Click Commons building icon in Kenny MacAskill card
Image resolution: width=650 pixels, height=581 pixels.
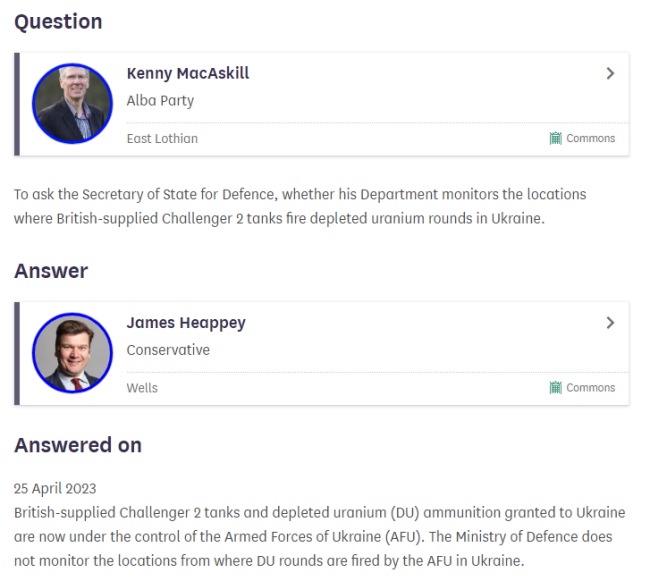tap(556, 138)
